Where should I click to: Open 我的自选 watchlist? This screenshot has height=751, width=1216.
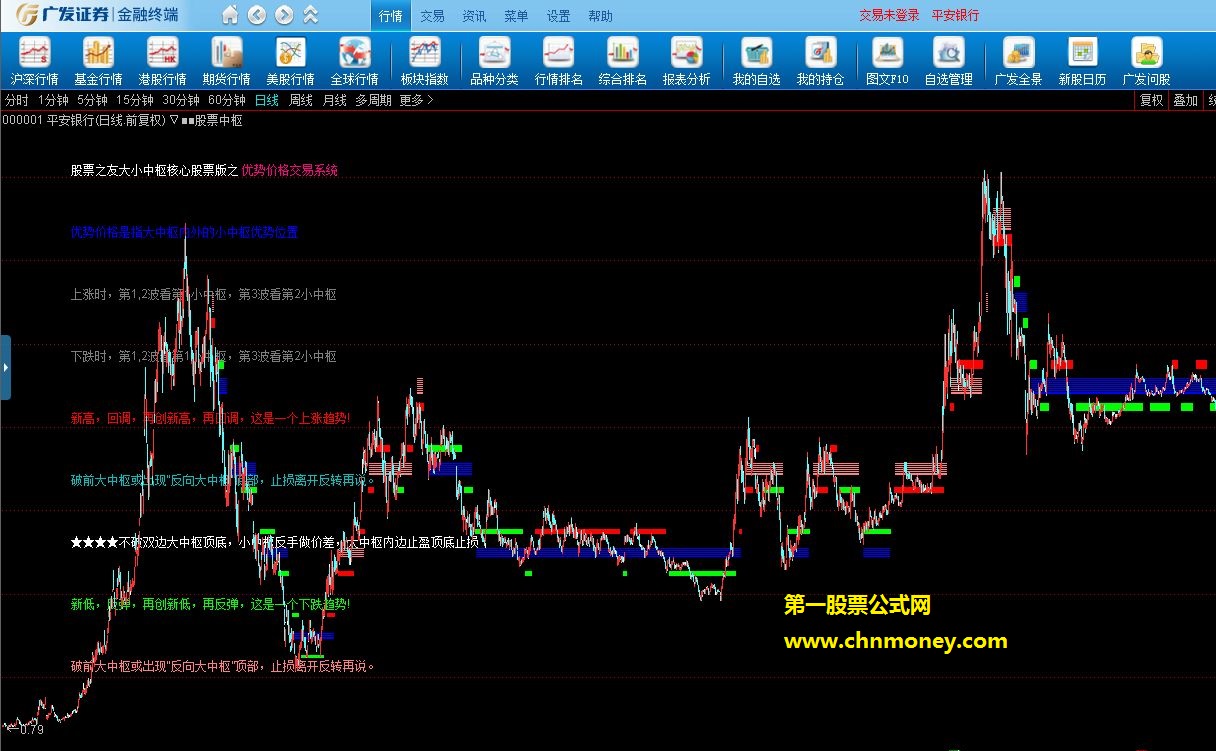point(757,61)
